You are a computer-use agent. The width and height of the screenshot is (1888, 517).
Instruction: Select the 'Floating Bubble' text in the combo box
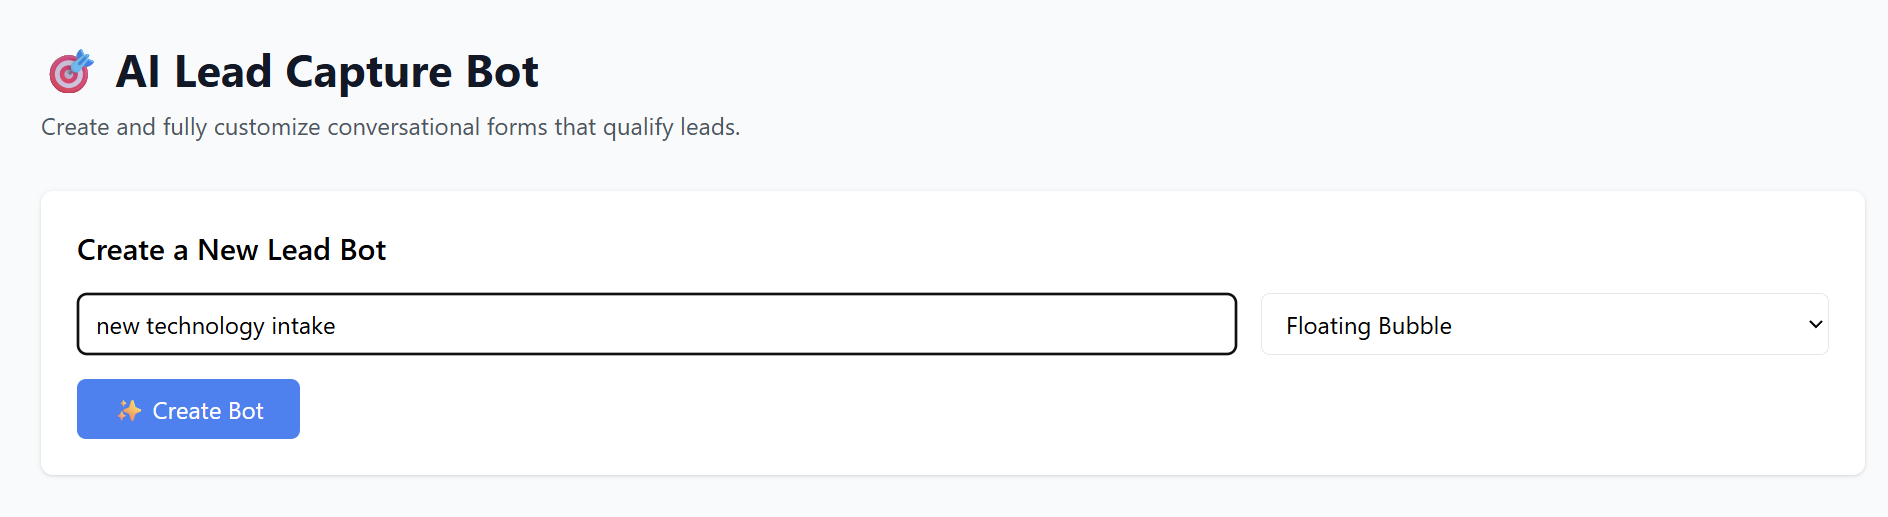[x=1368, y=326]
